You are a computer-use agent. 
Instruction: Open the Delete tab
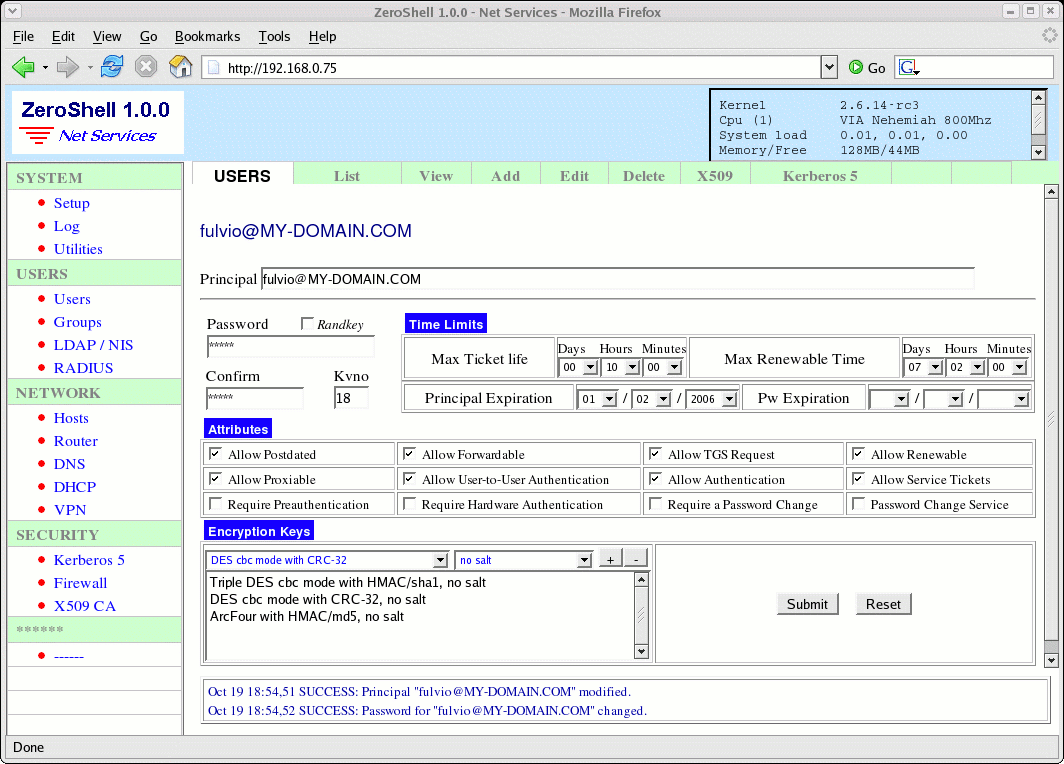pos(643,176)
